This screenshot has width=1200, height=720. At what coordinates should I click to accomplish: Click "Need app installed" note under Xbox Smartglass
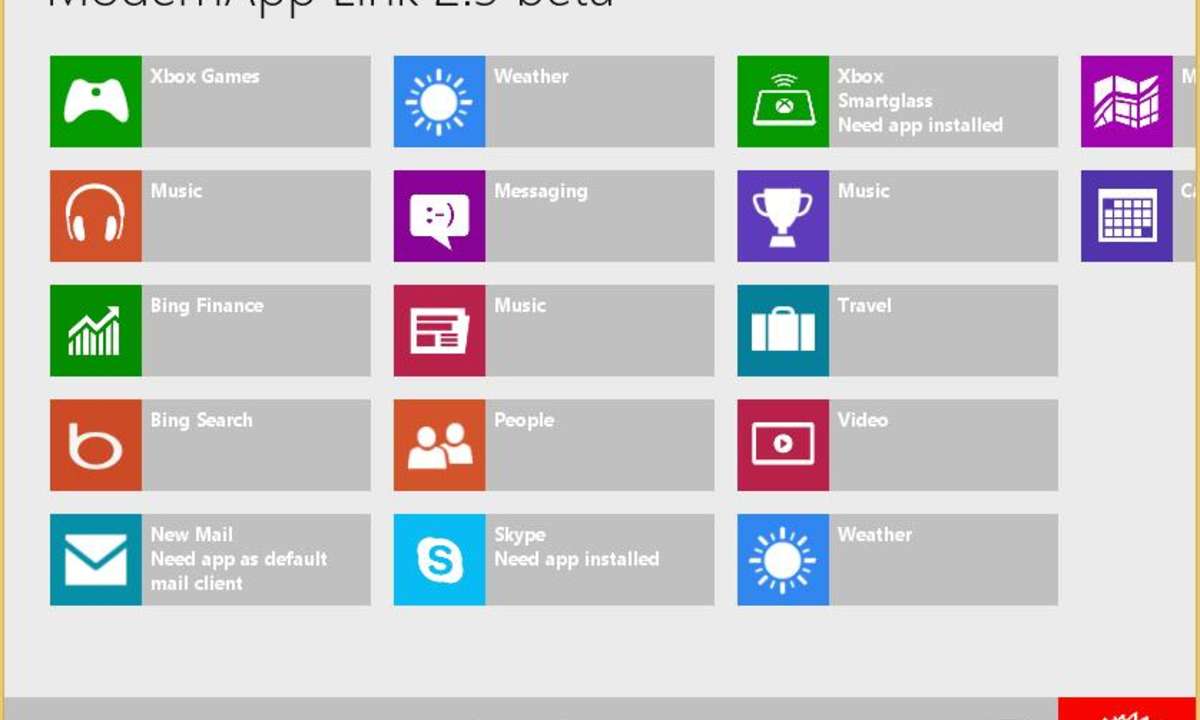click(920, 125)
